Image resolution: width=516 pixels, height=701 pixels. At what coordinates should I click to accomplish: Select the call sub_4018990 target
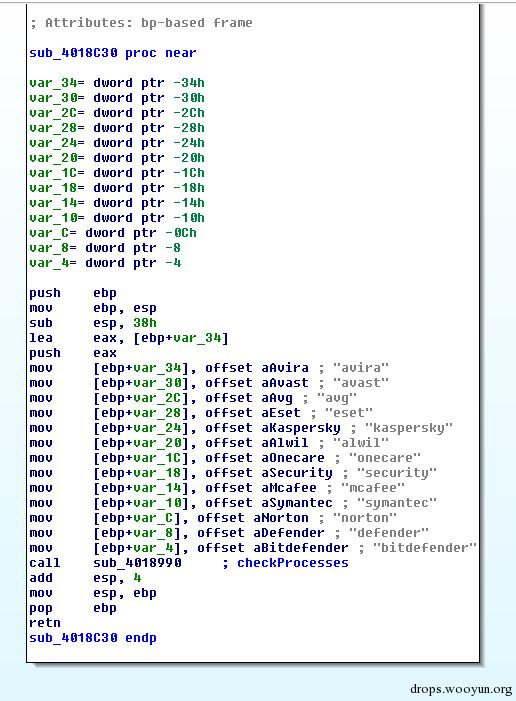[x=137, y=562]
